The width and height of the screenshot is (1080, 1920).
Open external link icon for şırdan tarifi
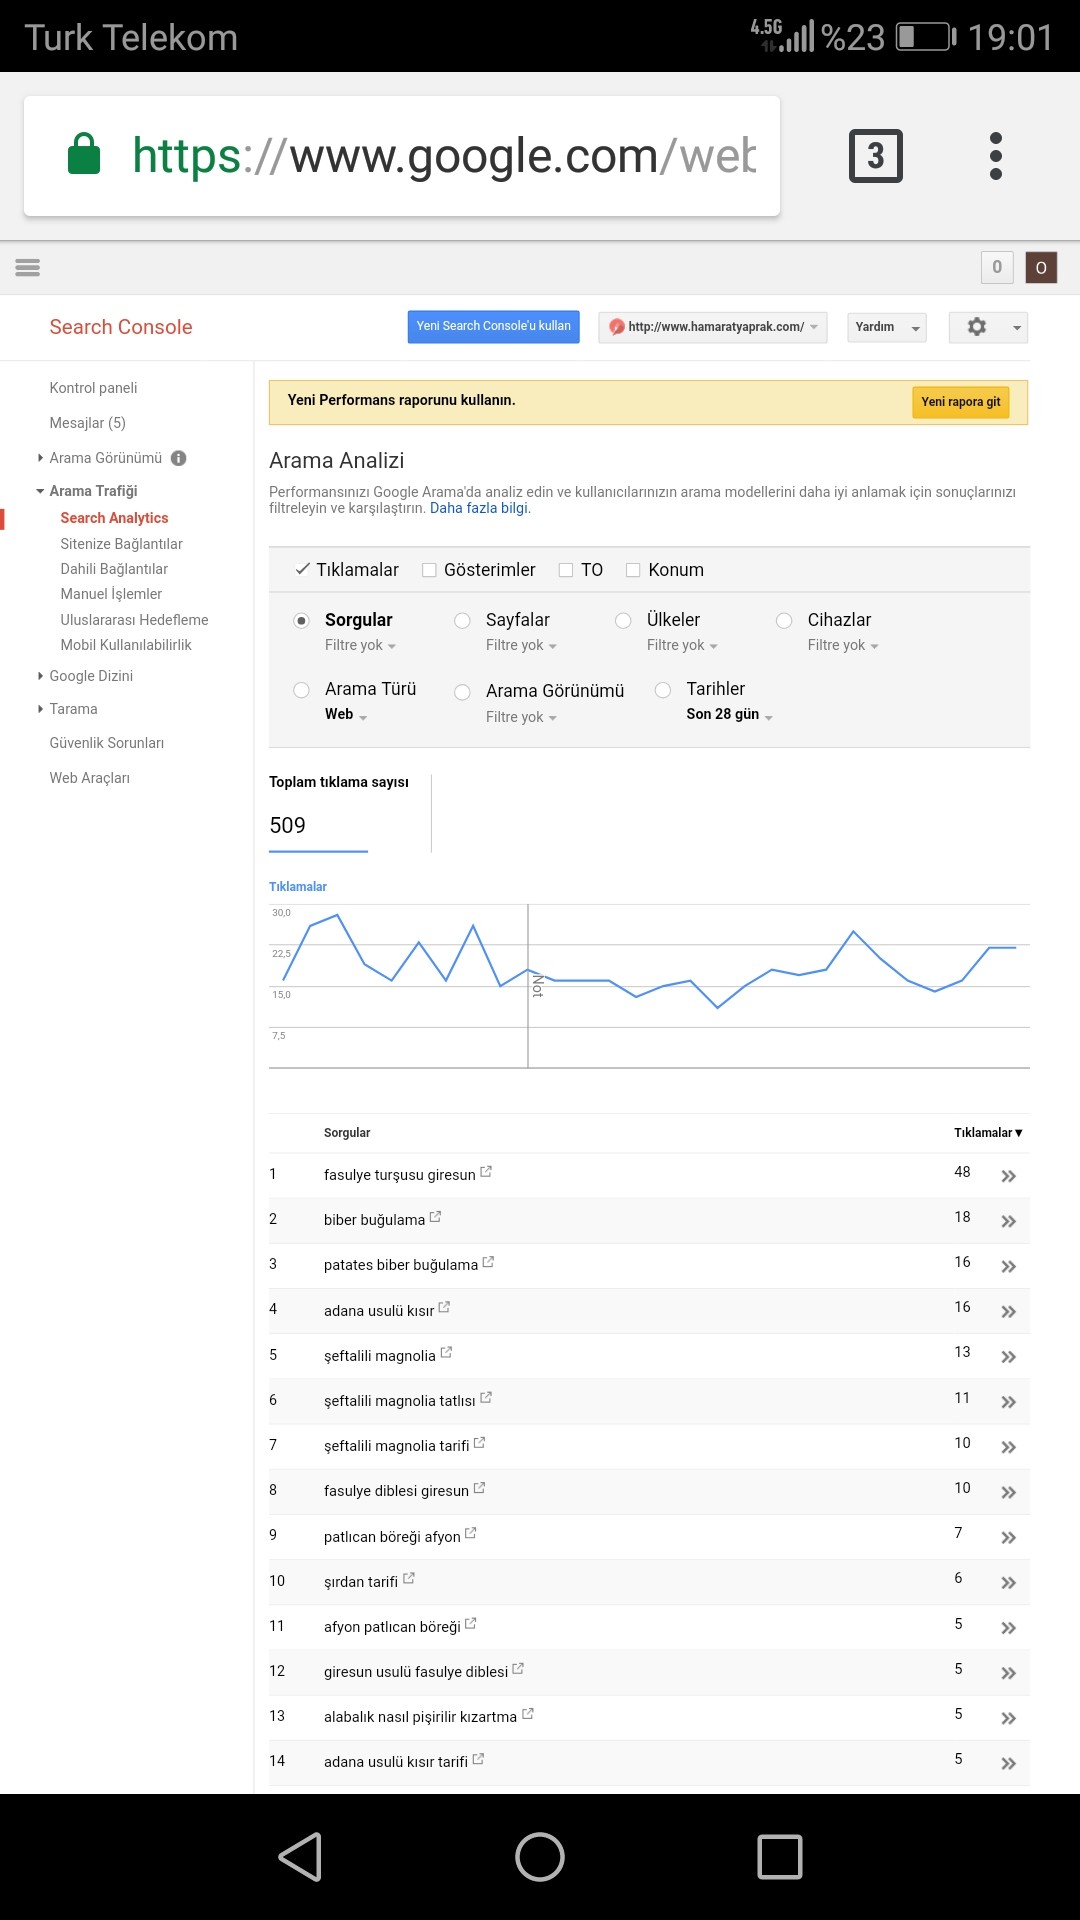click(x=409, y=1578)
